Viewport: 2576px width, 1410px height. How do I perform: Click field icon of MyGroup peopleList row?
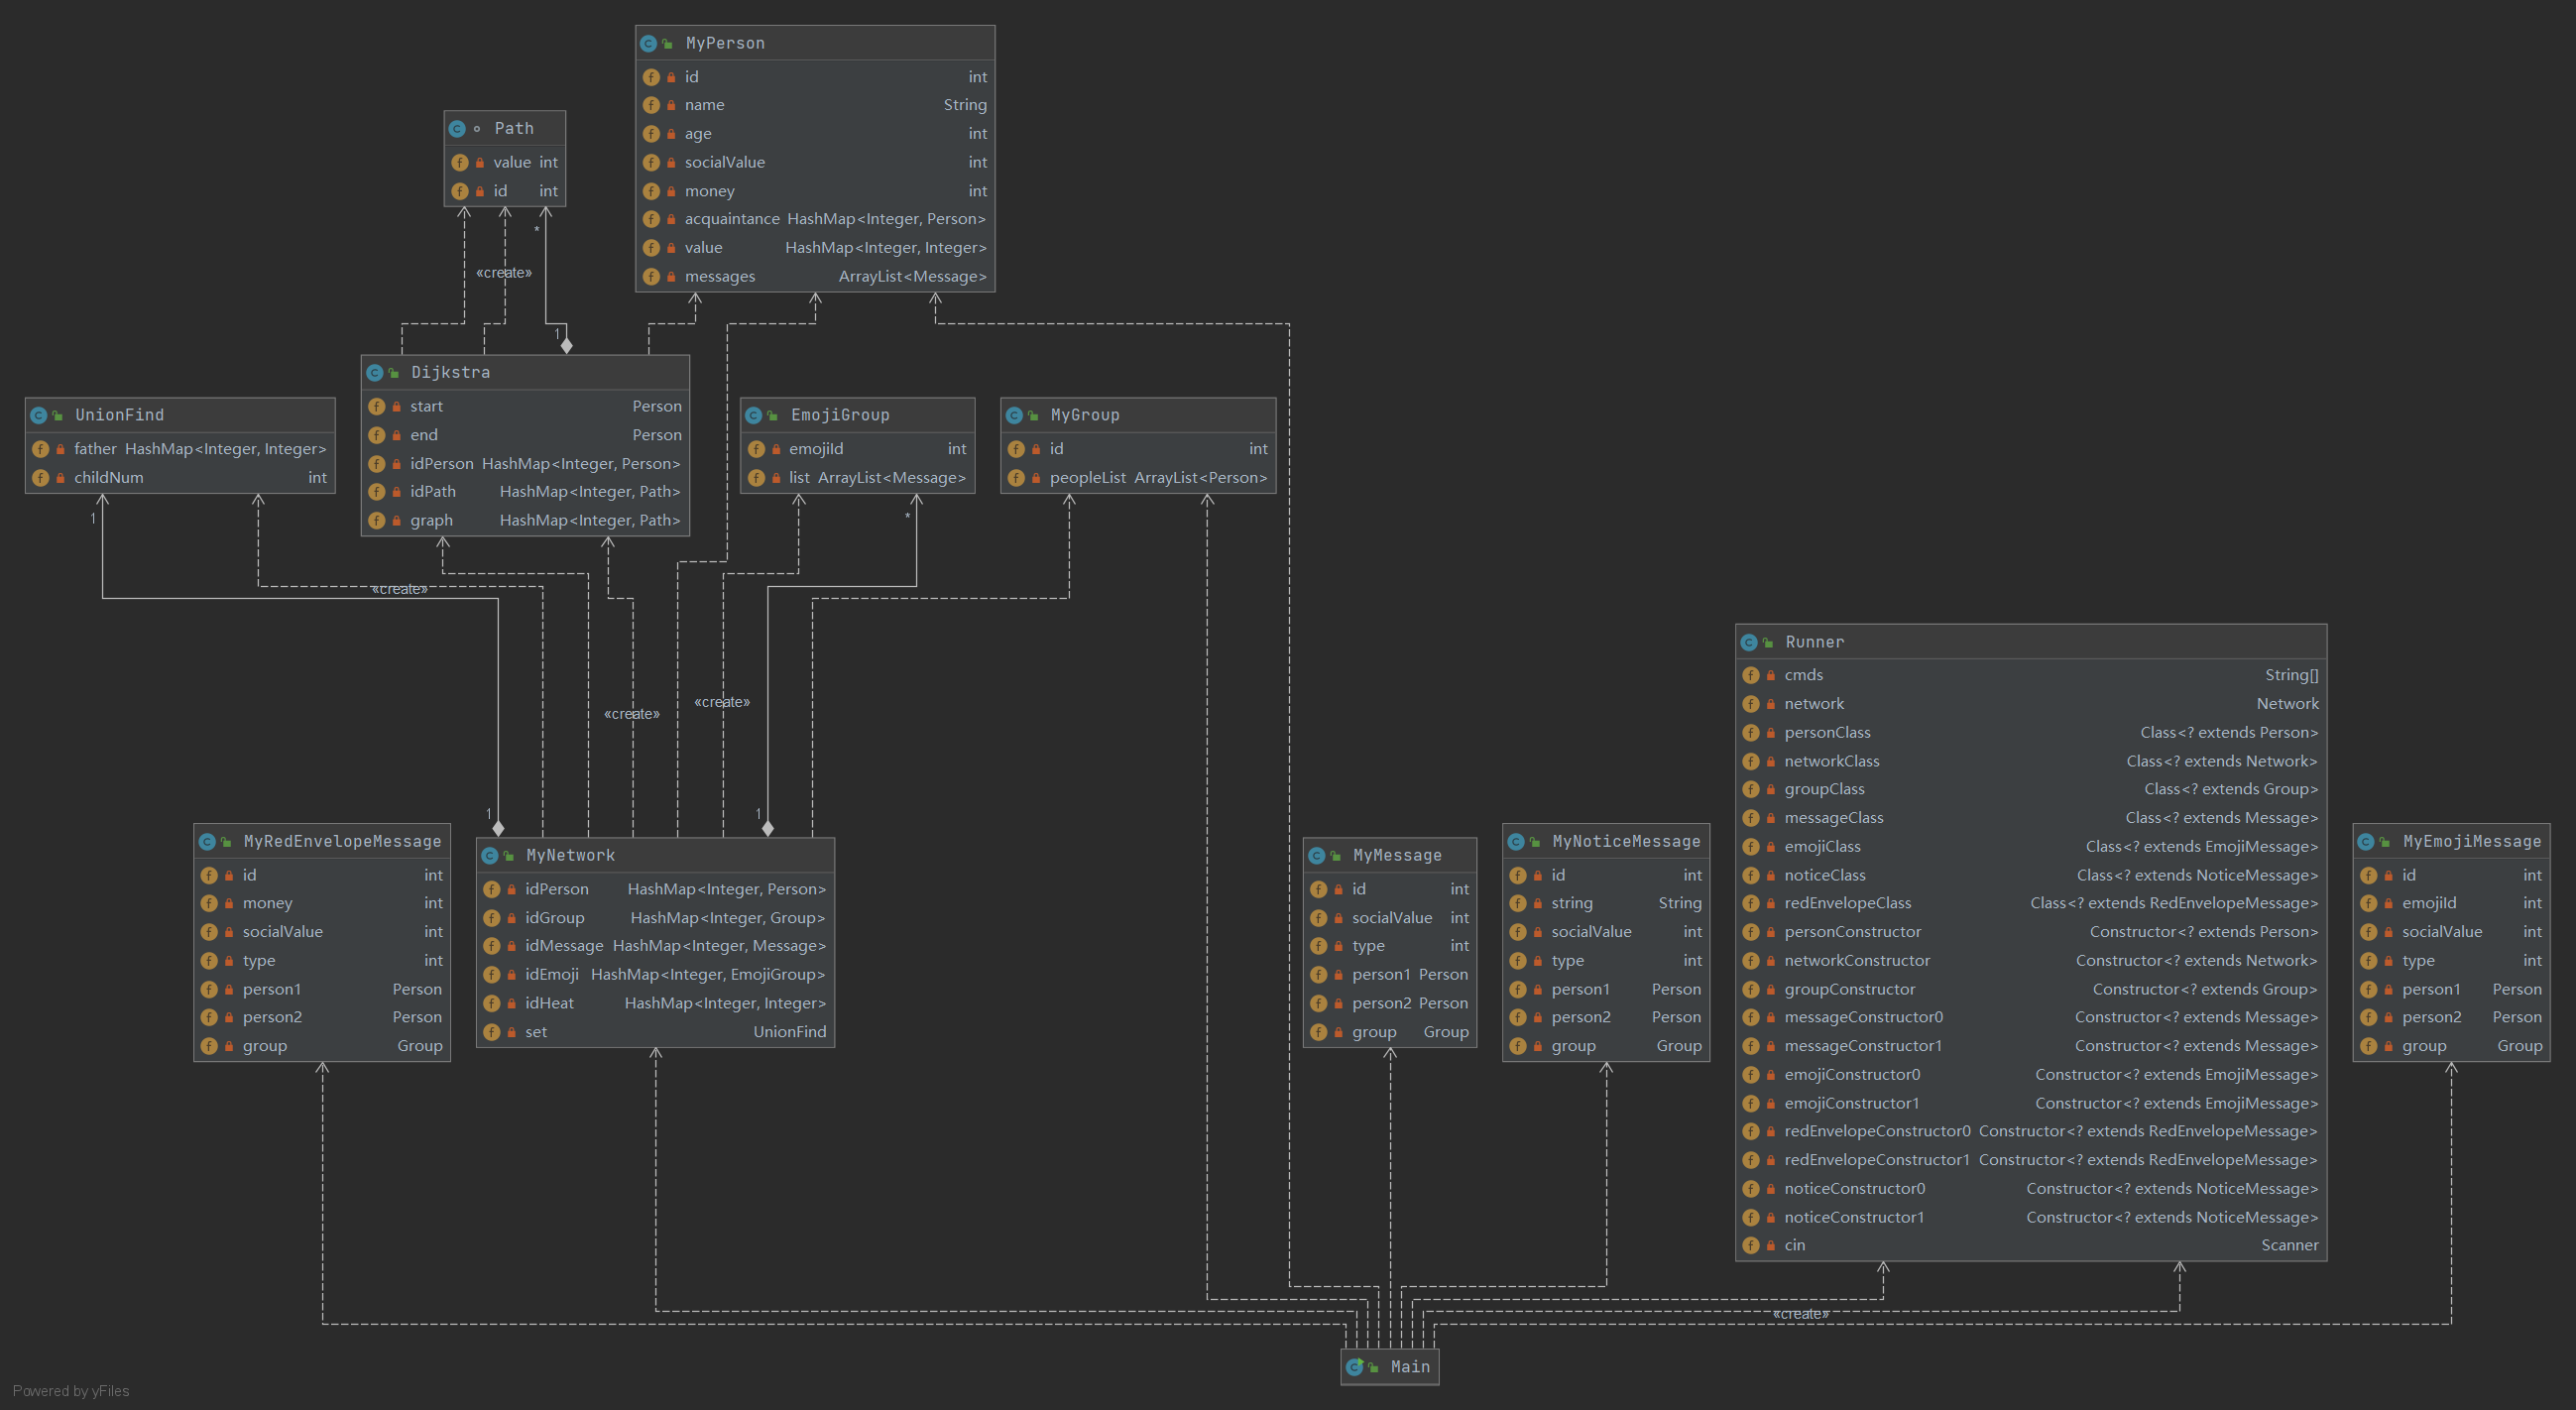[1017, 478]
